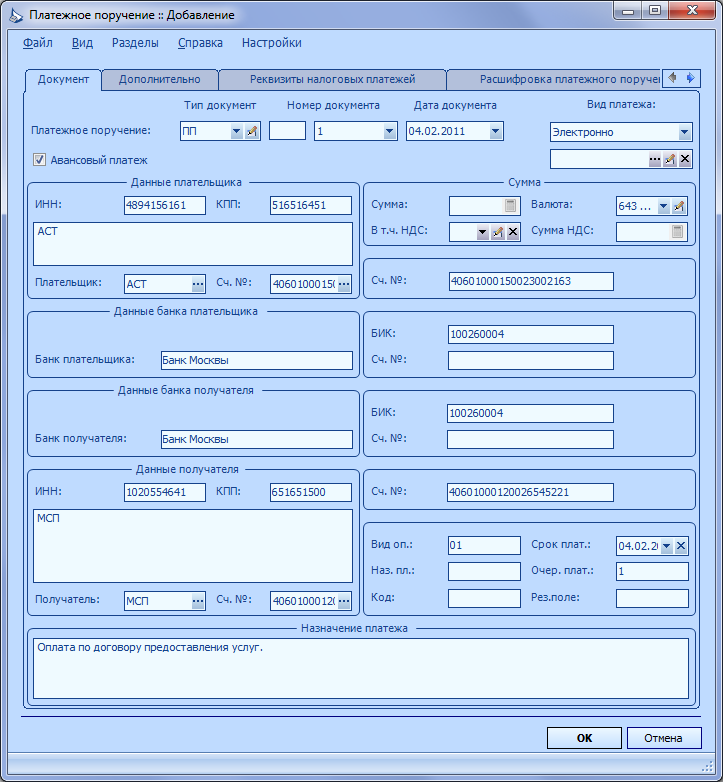The image size is (723, 782).
Task: Click edit pencil icon beside Валюта field
Action: pos(679,206)
